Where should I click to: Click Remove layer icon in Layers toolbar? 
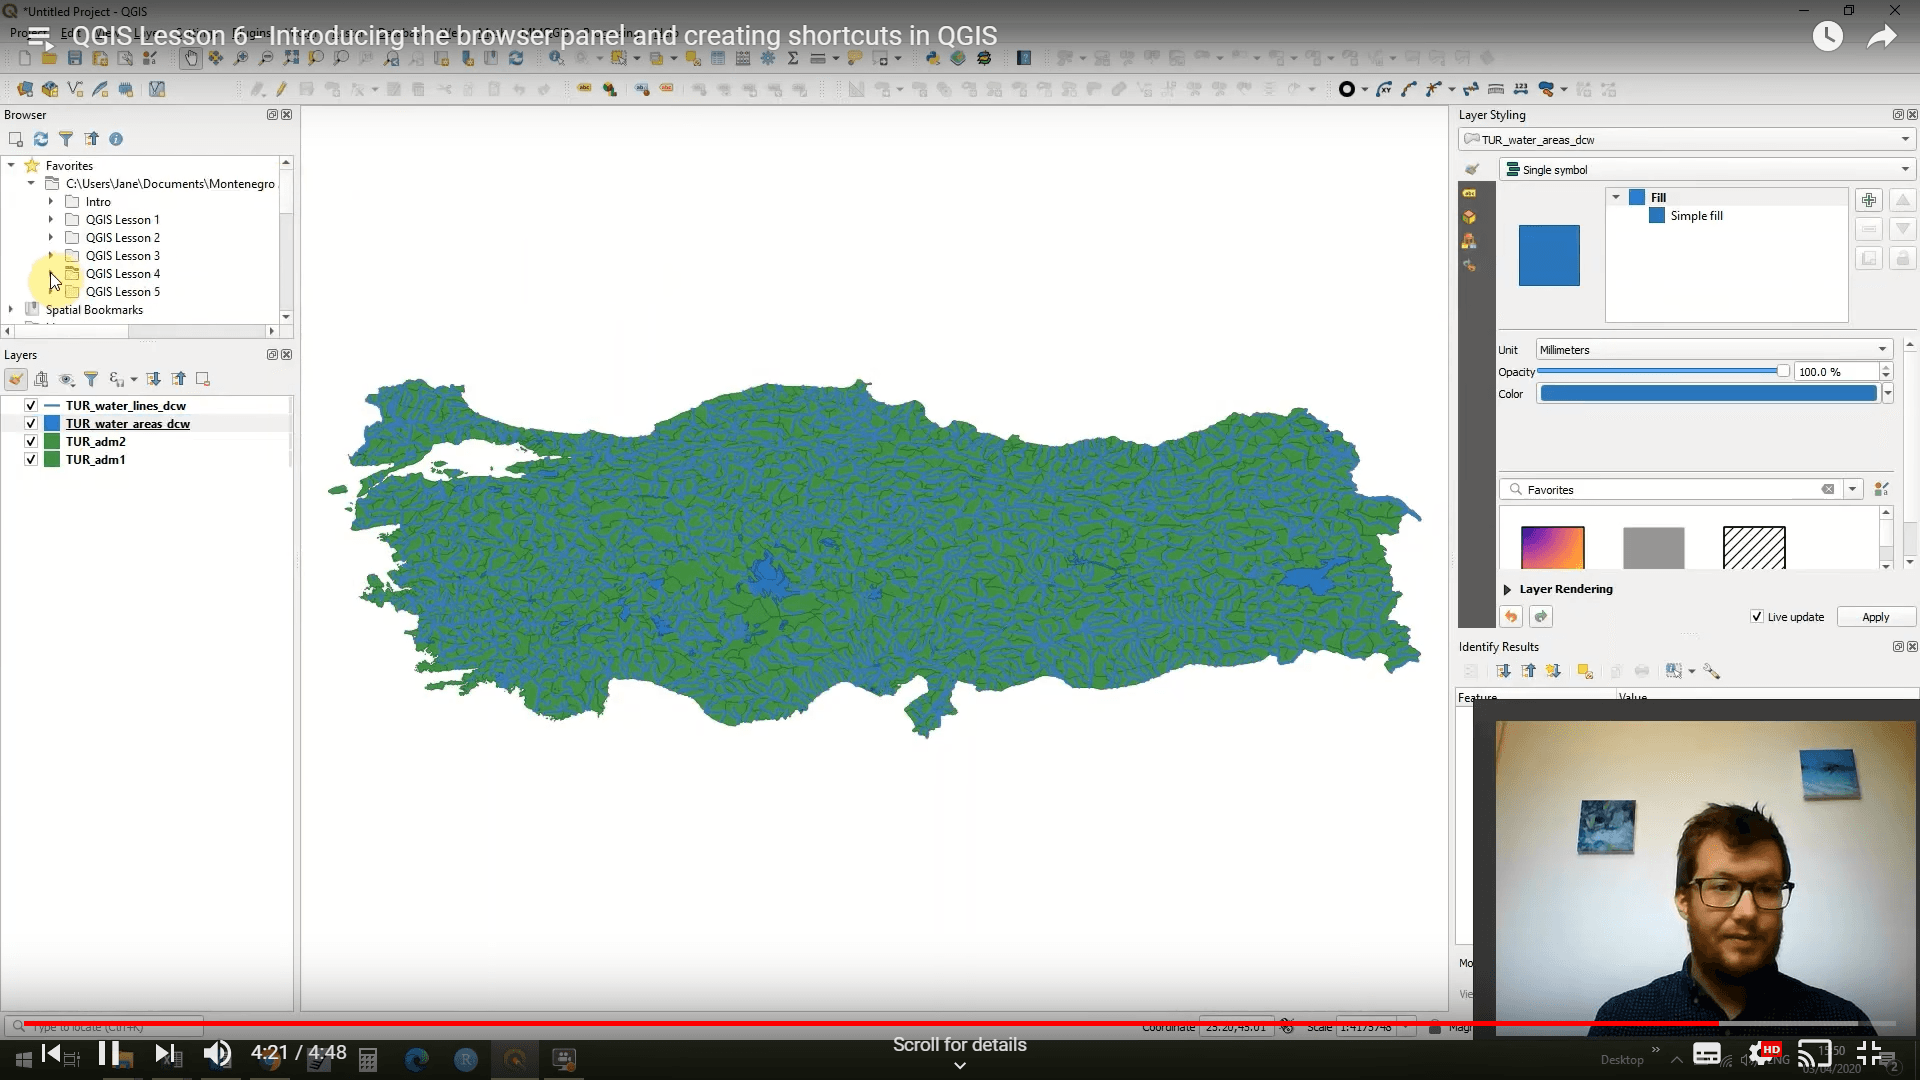click(x=203, y=379)
